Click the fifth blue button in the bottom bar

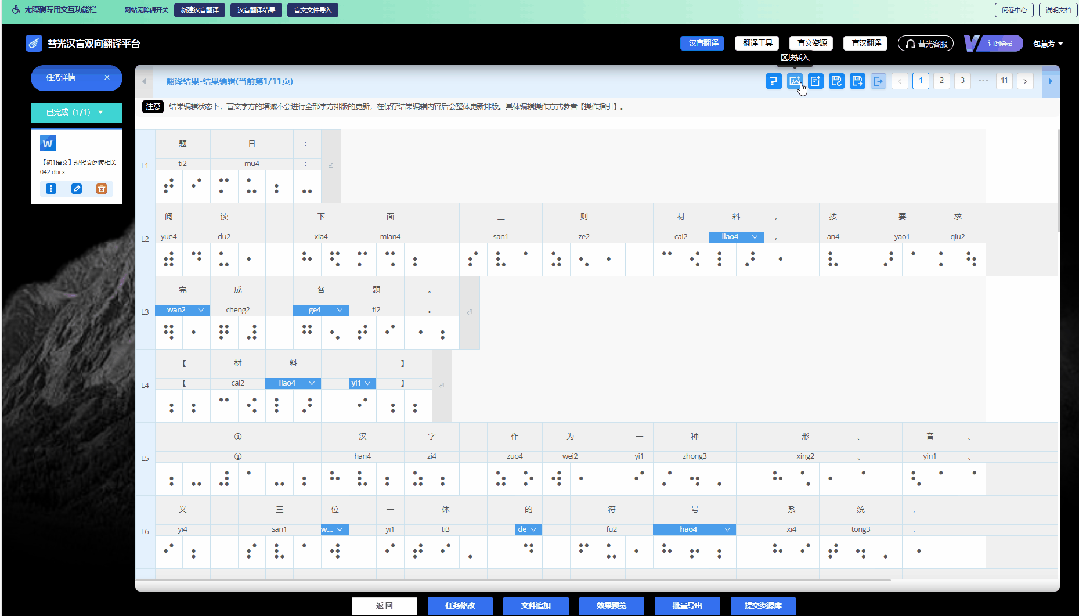[687, 606]
